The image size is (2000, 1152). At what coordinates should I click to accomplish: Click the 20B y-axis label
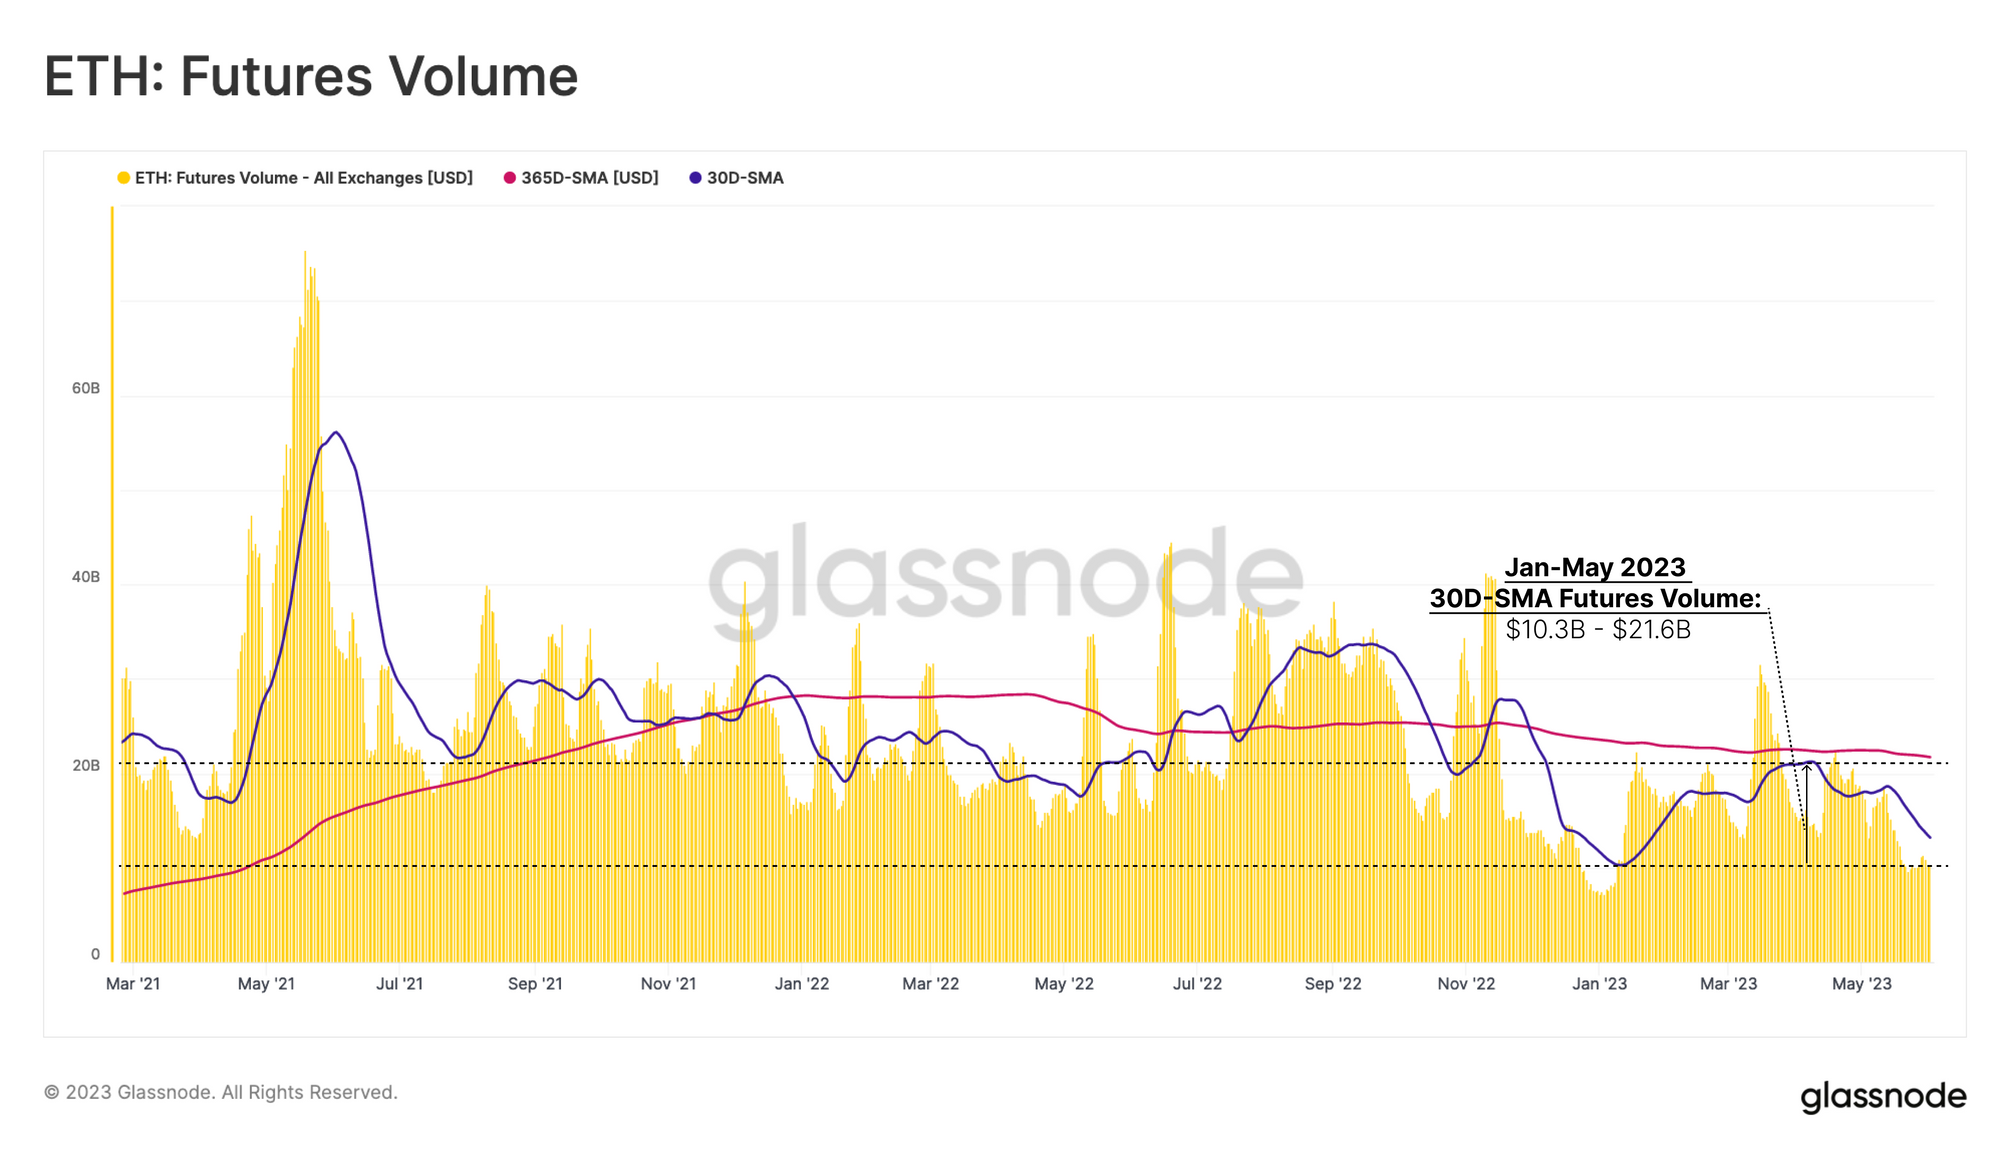(x=86, y=766)
